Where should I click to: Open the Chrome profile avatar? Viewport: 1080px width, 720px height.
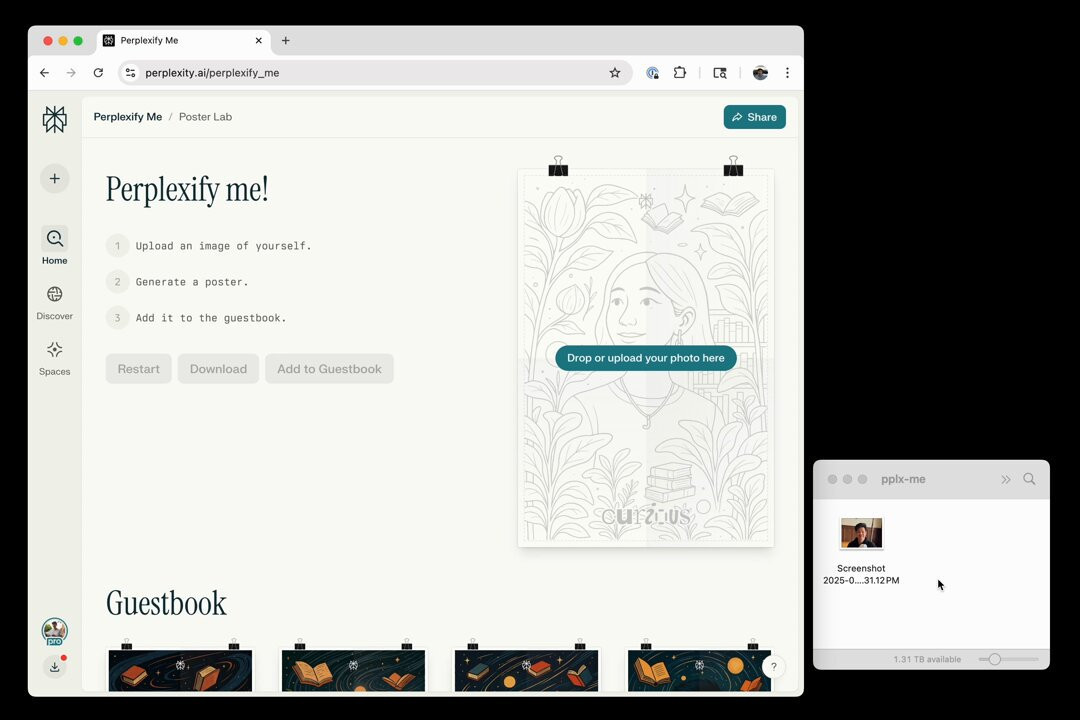point(760,72)
